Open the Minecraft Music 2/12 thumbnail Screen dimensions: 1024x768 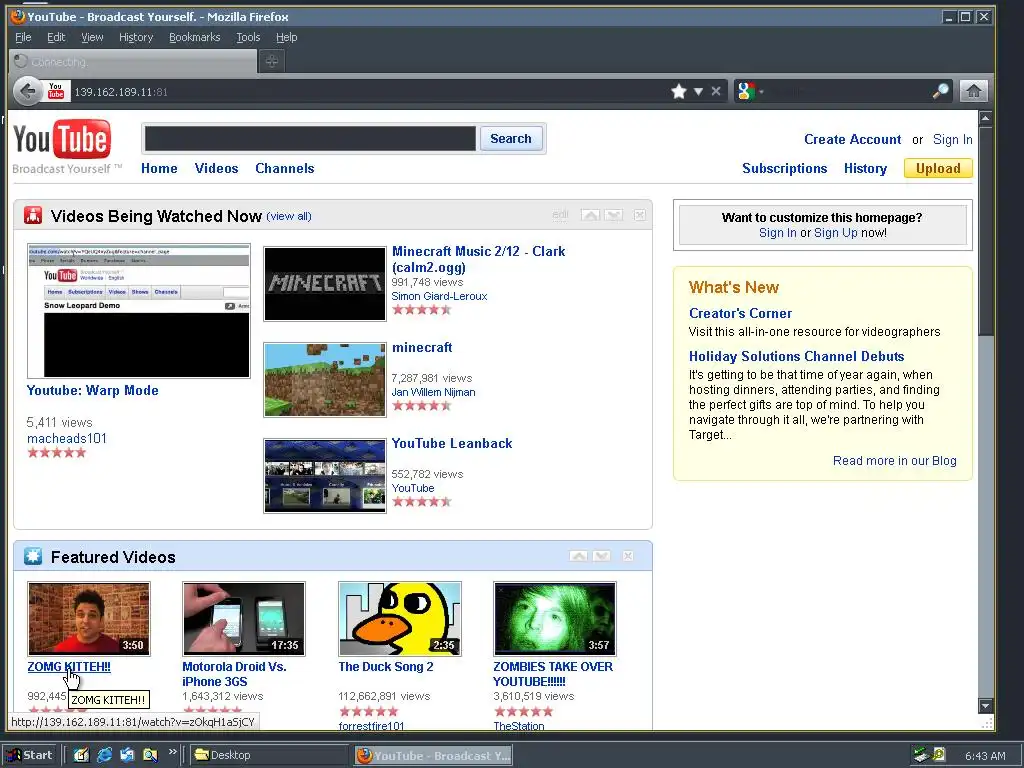click(325, 283)
